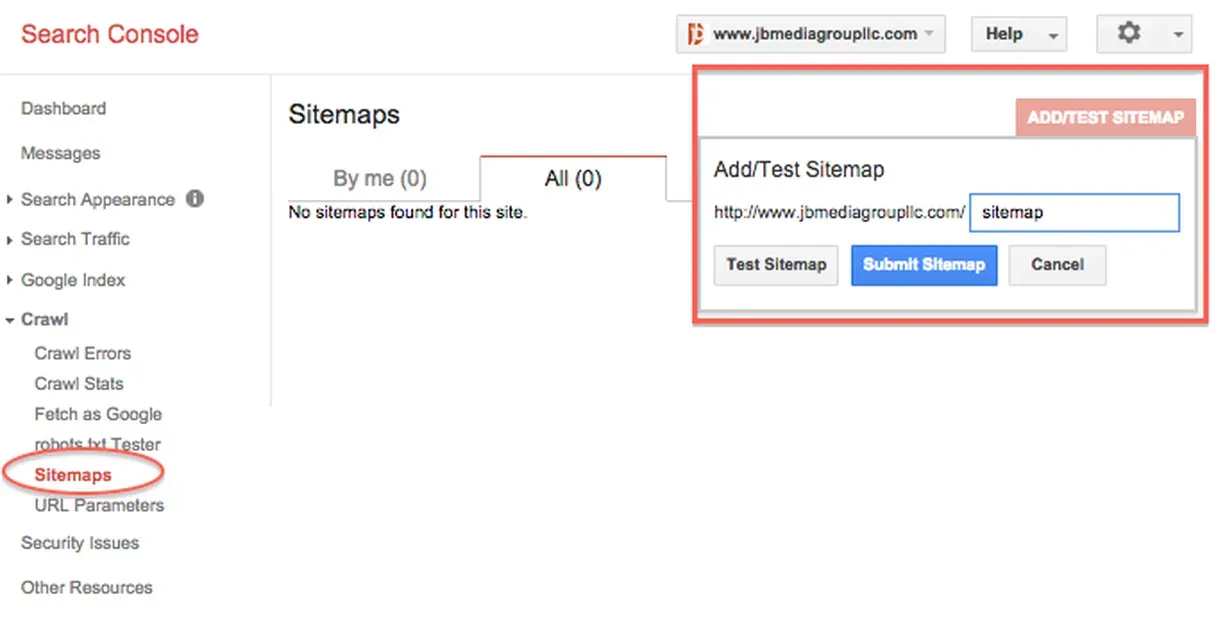
Task: Click the Search Console logo
Action: pos(108,33)
